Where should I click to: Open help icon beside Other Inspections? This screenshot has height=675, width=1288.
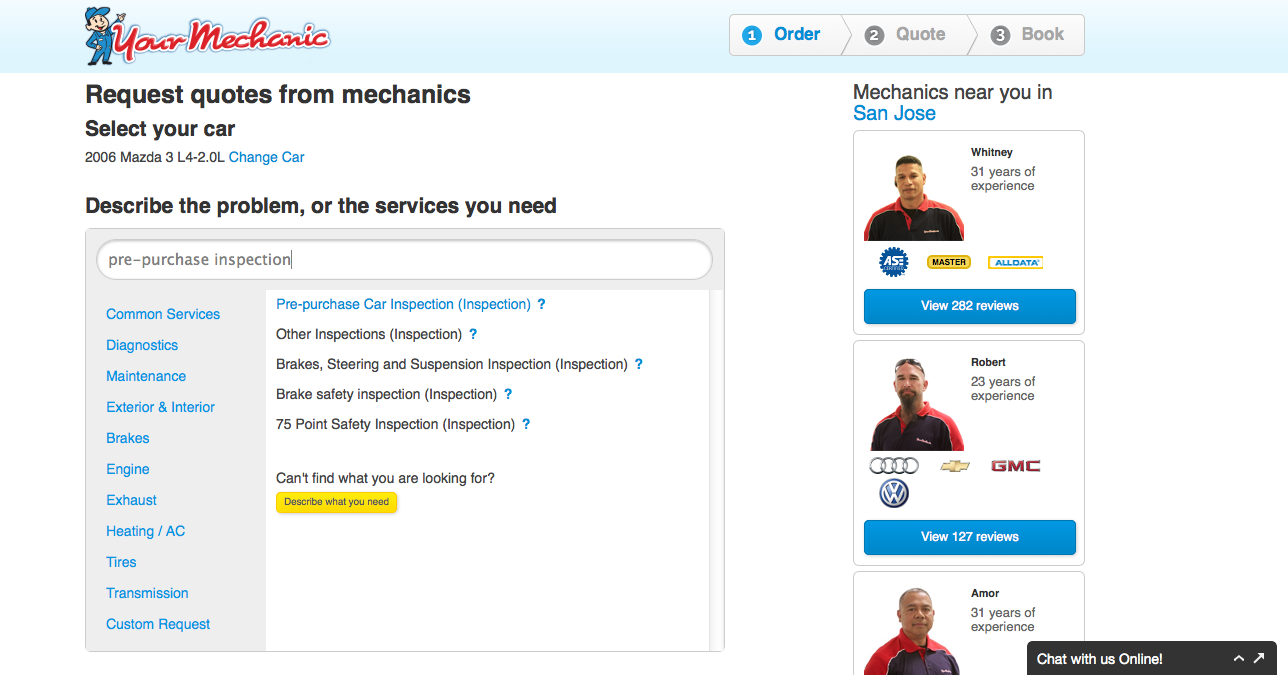[473, 334]
